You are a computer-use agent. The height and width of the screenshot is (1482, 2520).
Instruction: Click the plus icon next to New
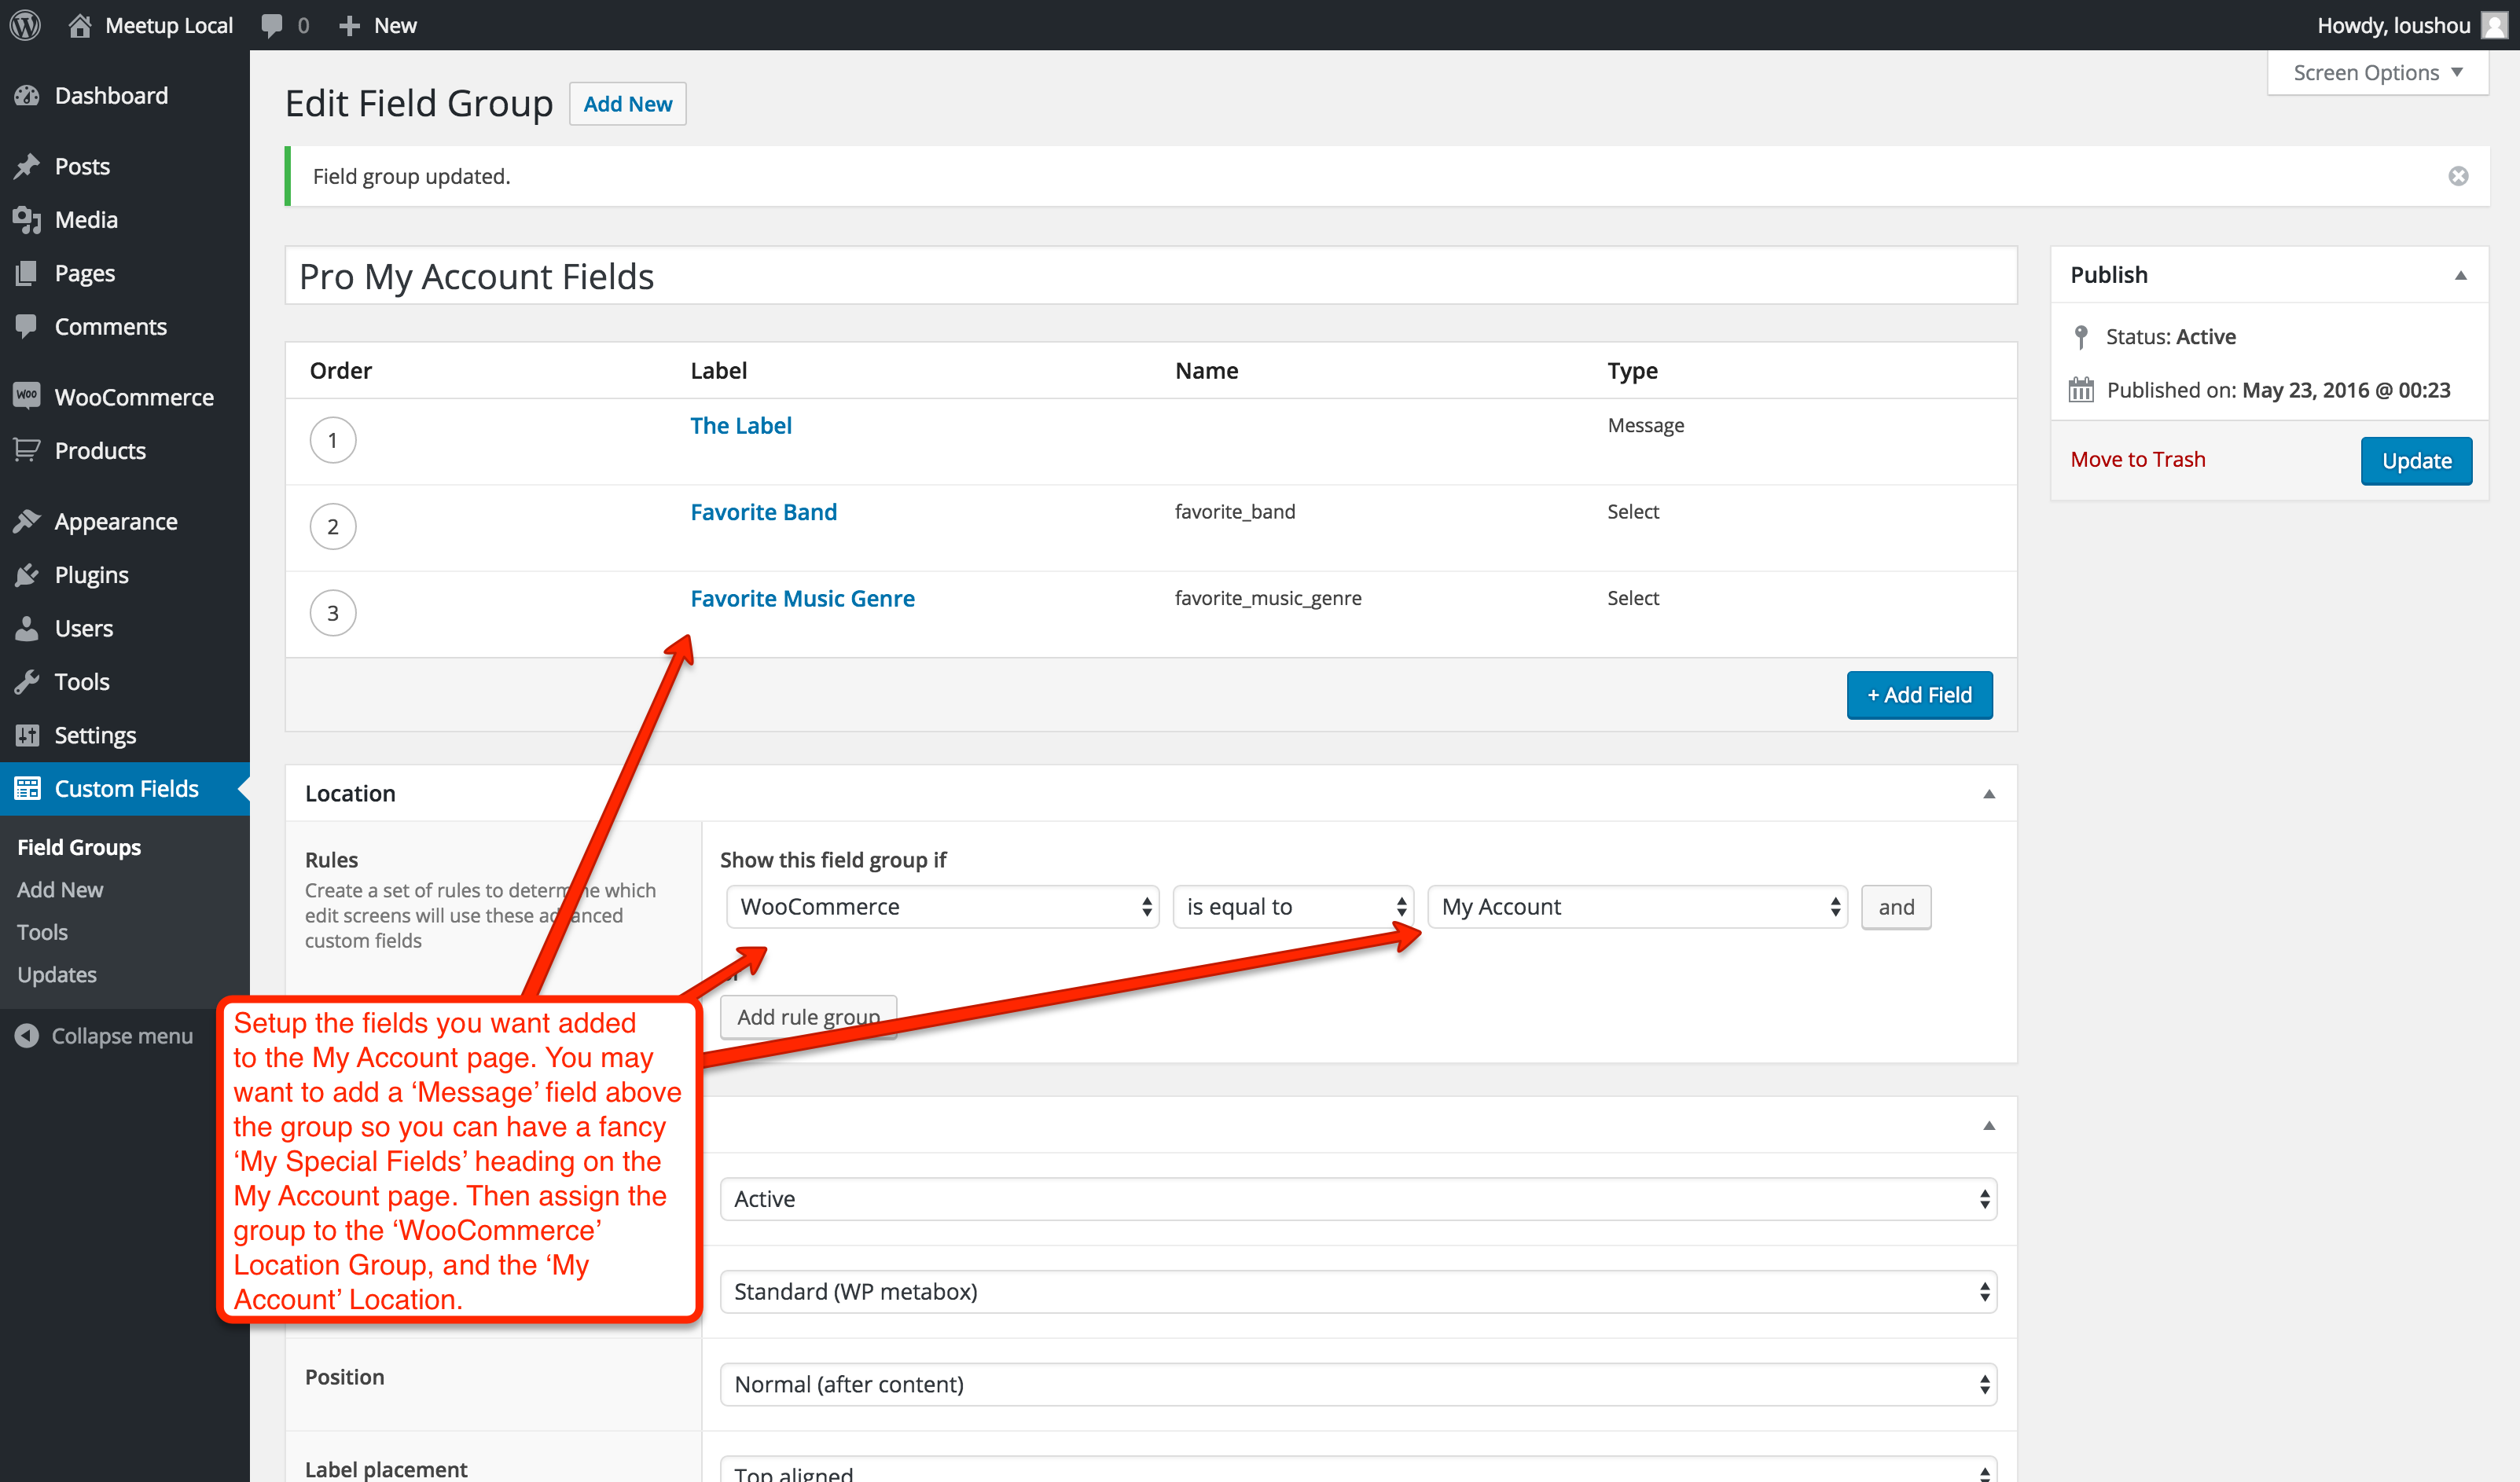(349, 26)
